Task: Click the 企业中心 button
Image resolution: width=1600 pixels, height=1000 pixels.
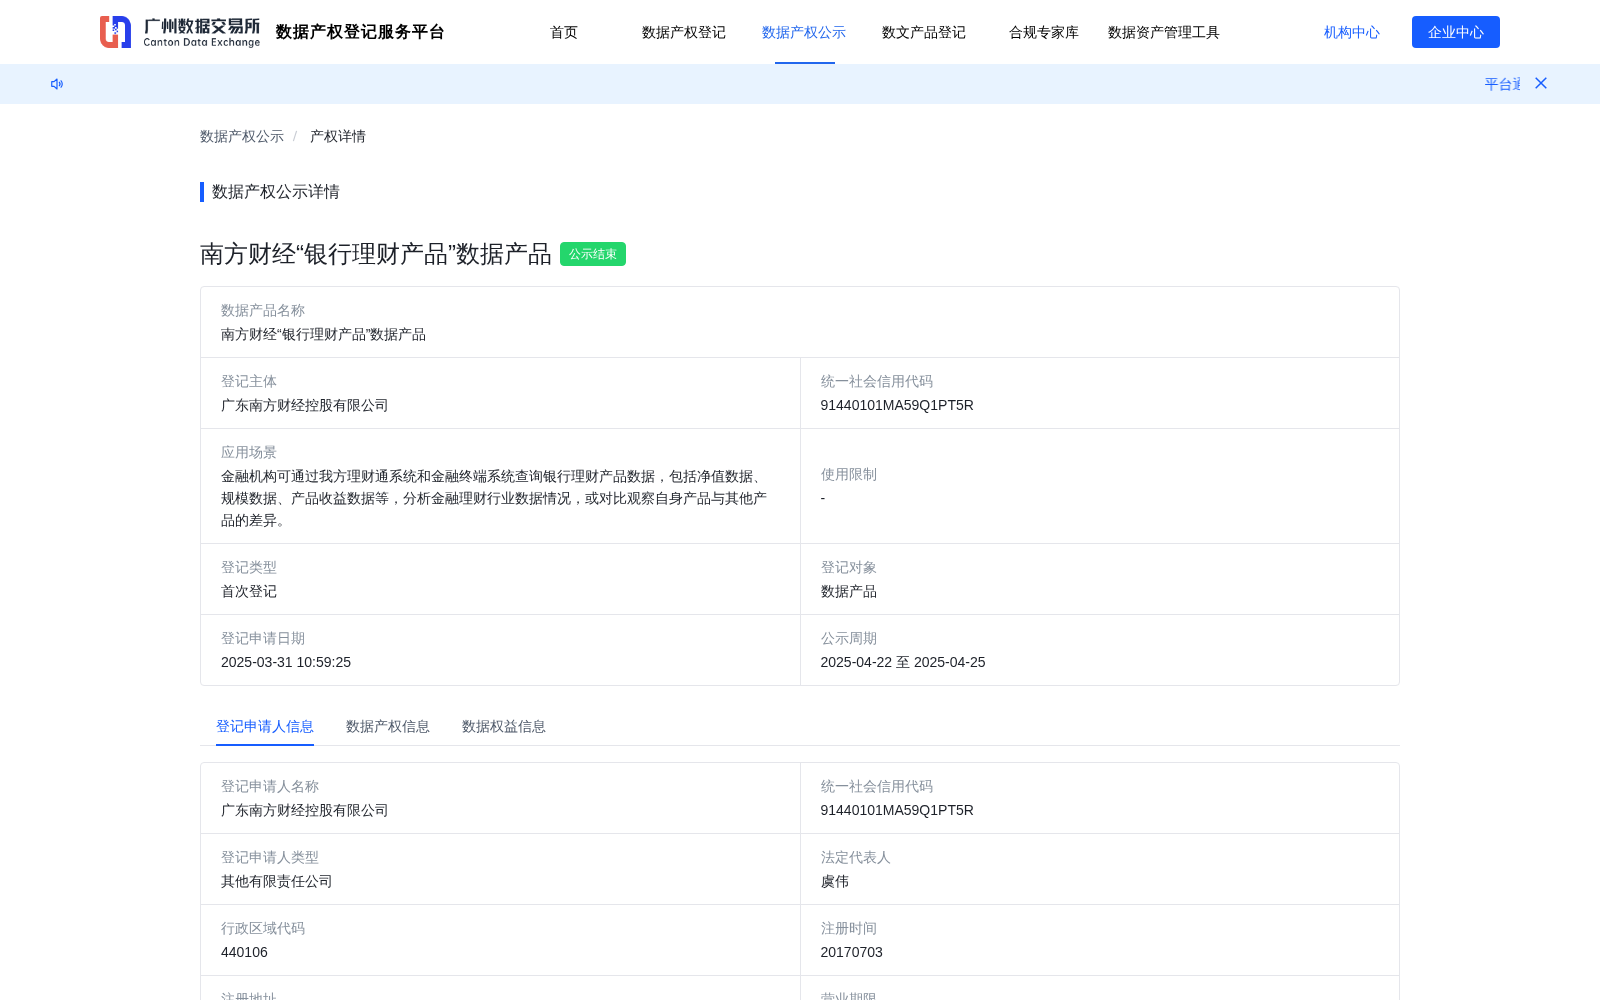Action: (x=1456, y=32)
